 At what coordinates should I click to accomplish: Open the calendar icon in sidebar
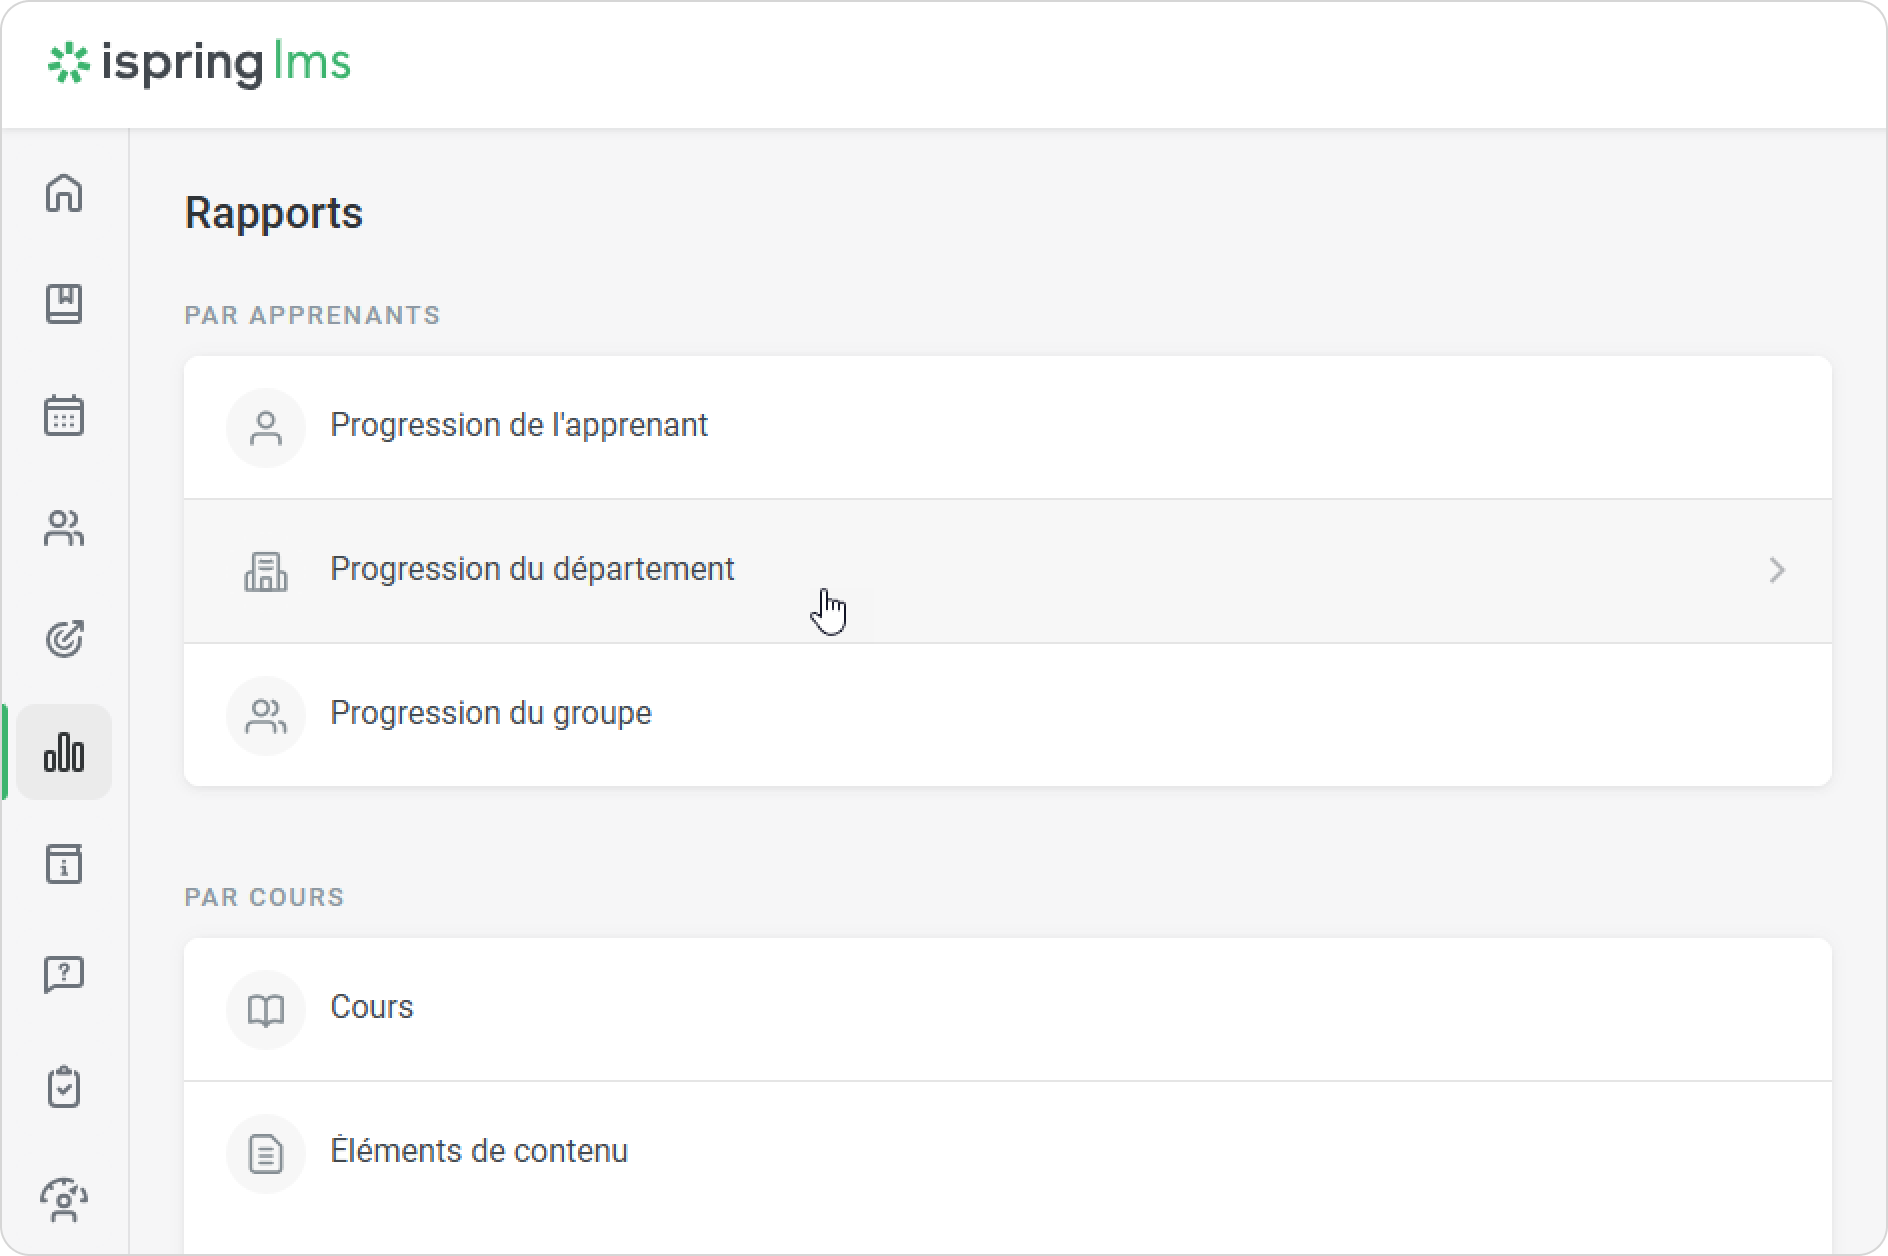tap(64, 416)
